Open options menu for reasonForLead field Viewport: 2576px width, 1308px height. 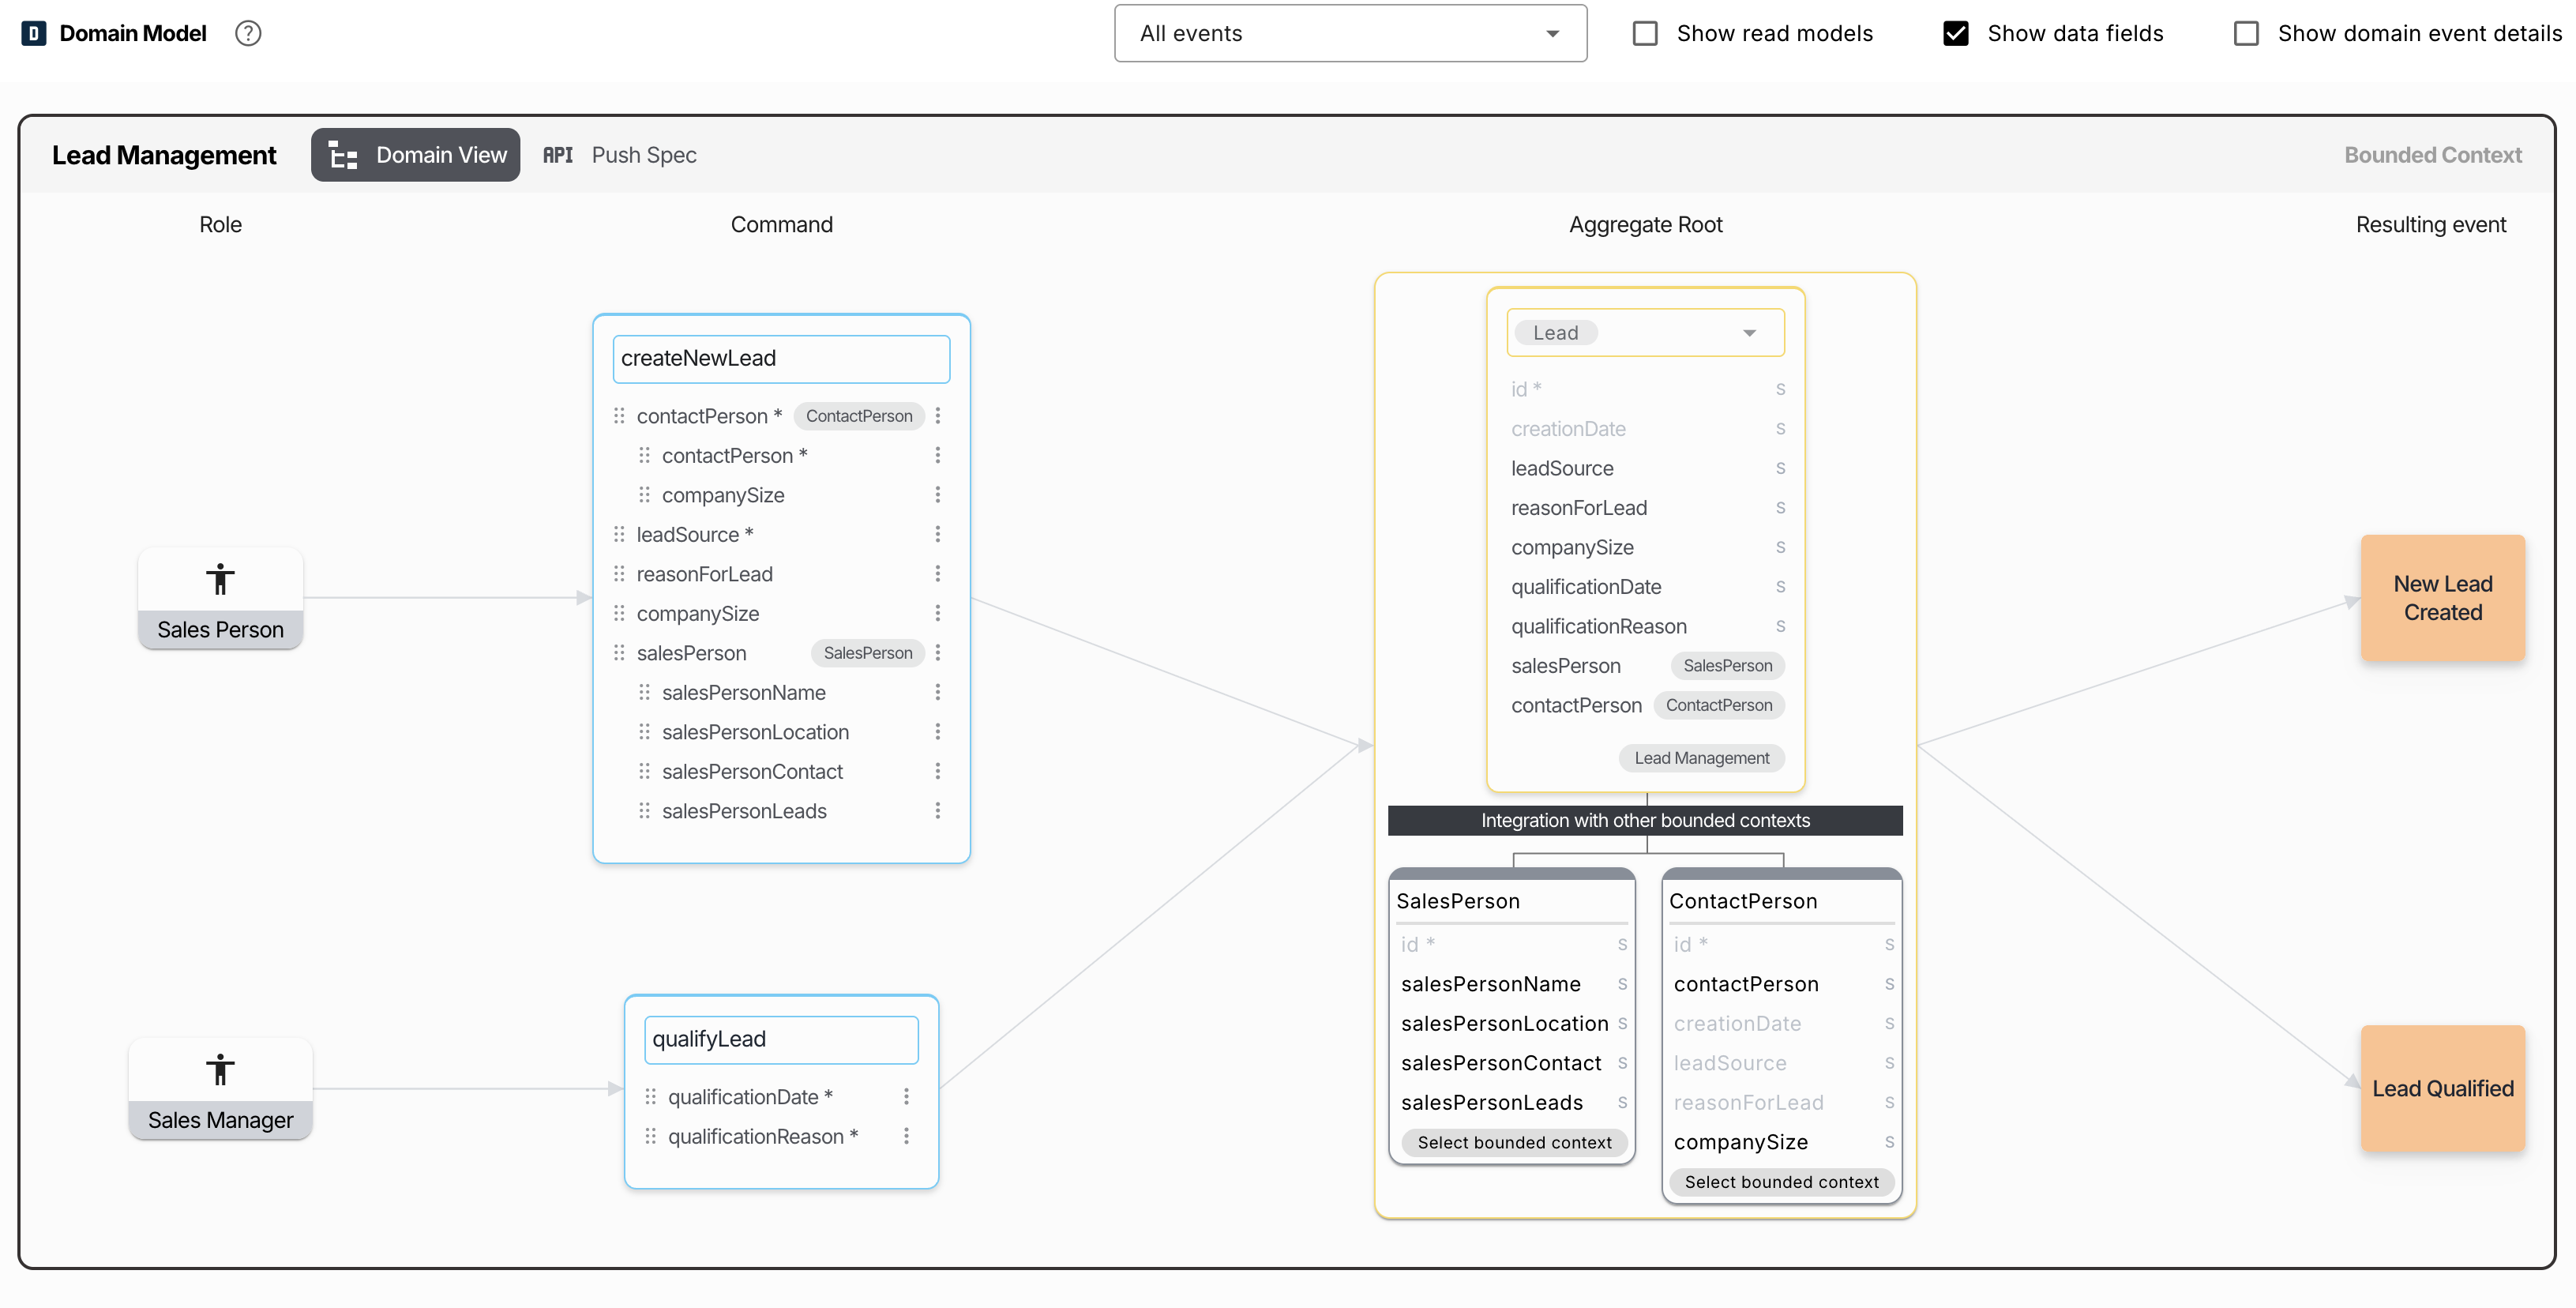coord(938,574)
